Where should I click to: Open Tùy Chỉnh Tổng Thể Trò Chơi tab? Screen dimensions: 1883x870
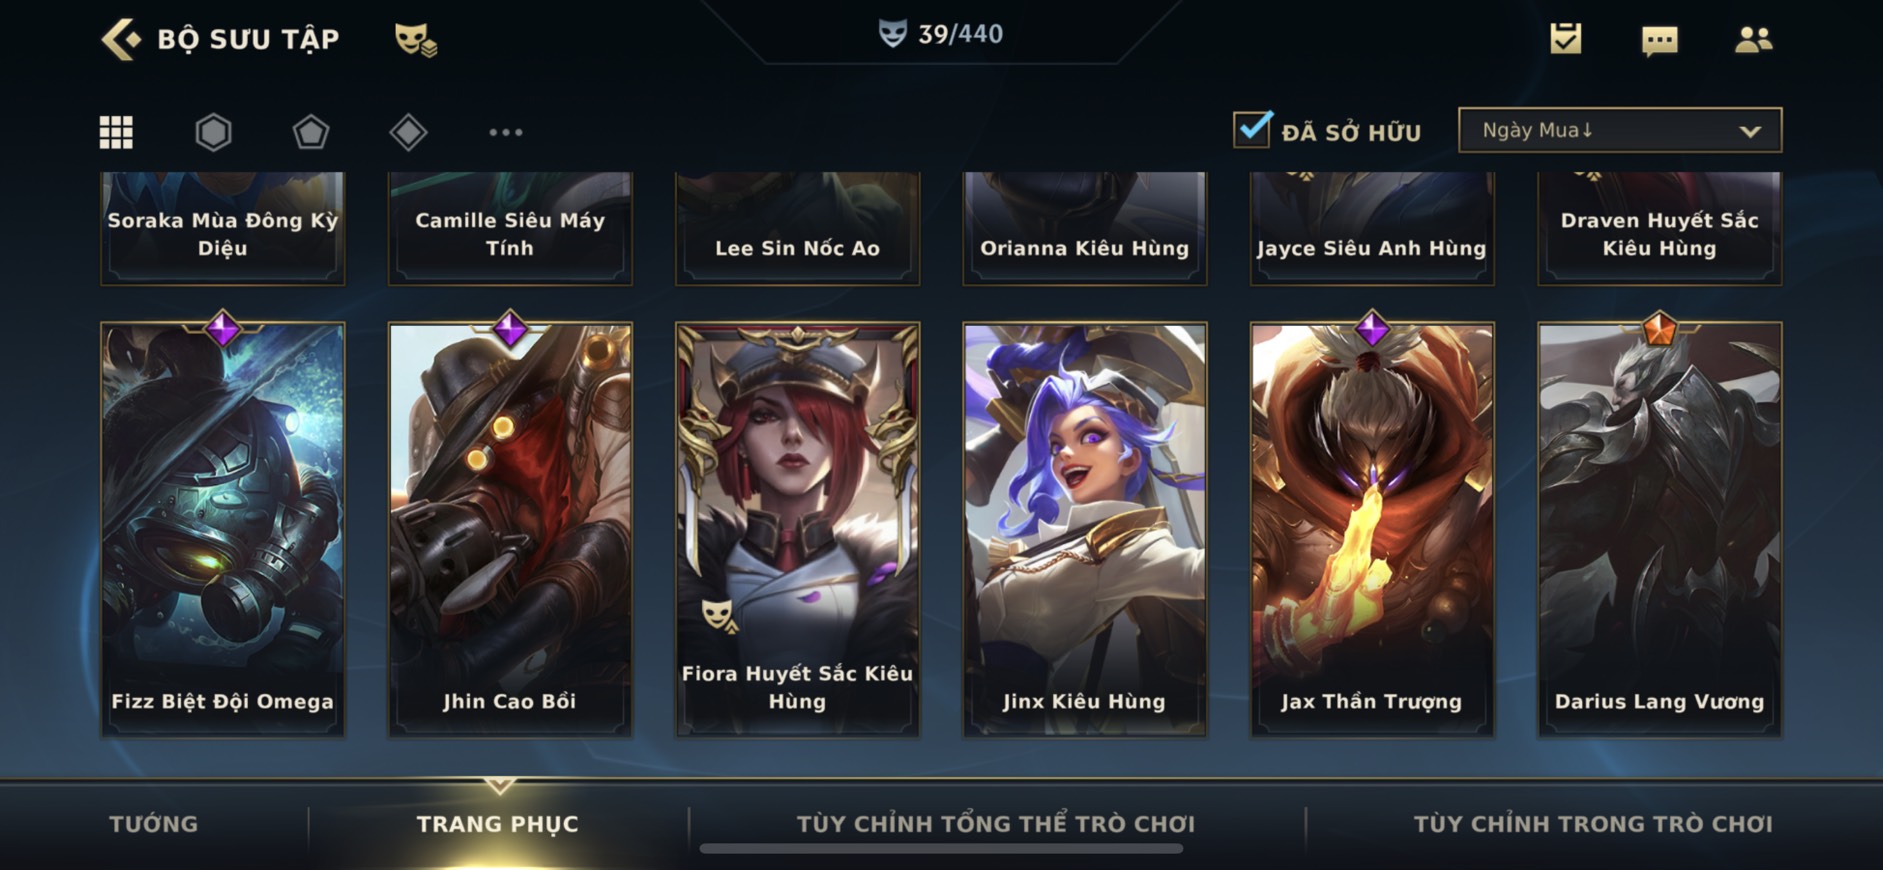coord(996,824)
